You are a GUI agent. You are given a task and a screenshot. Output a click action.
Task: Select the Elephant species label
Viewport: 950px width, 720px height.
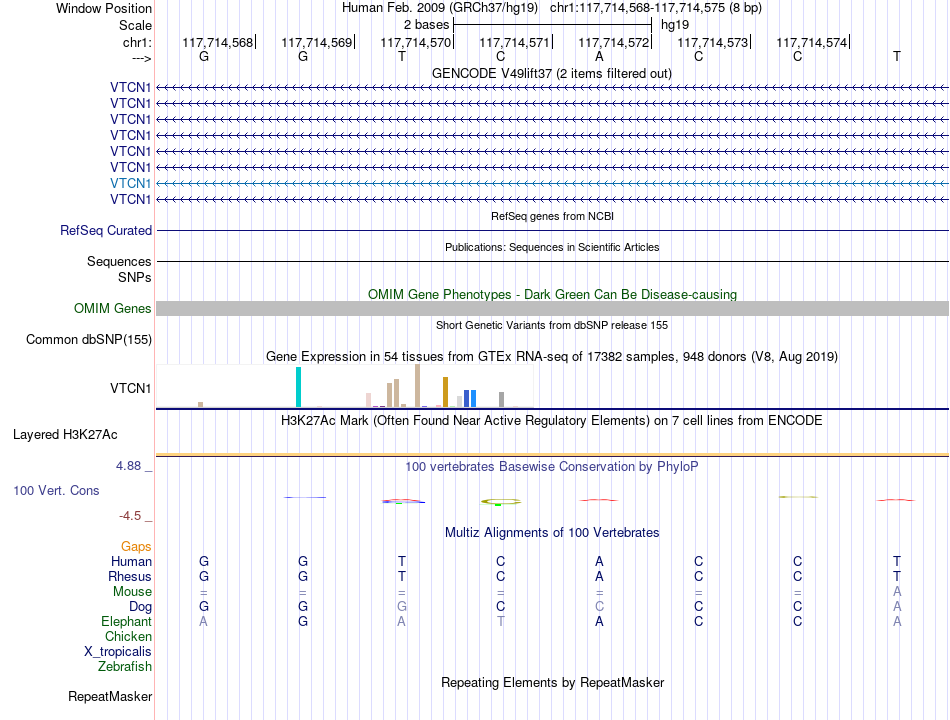coord(126,621)
